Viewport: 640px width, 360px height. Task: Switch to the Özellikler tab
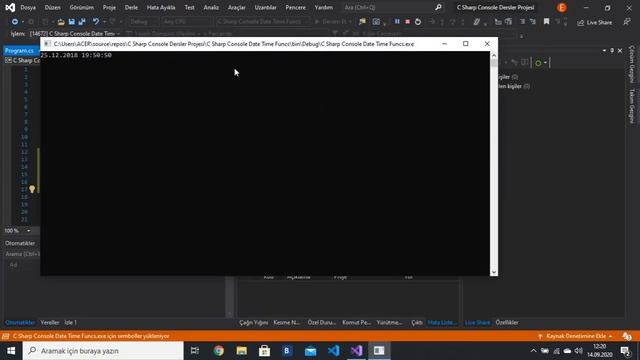pyautogui.click(x=507, y=322)
